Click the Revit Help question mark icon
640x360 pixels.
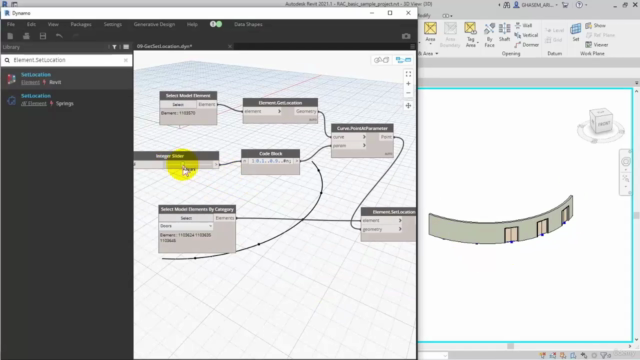pos(579,5)
